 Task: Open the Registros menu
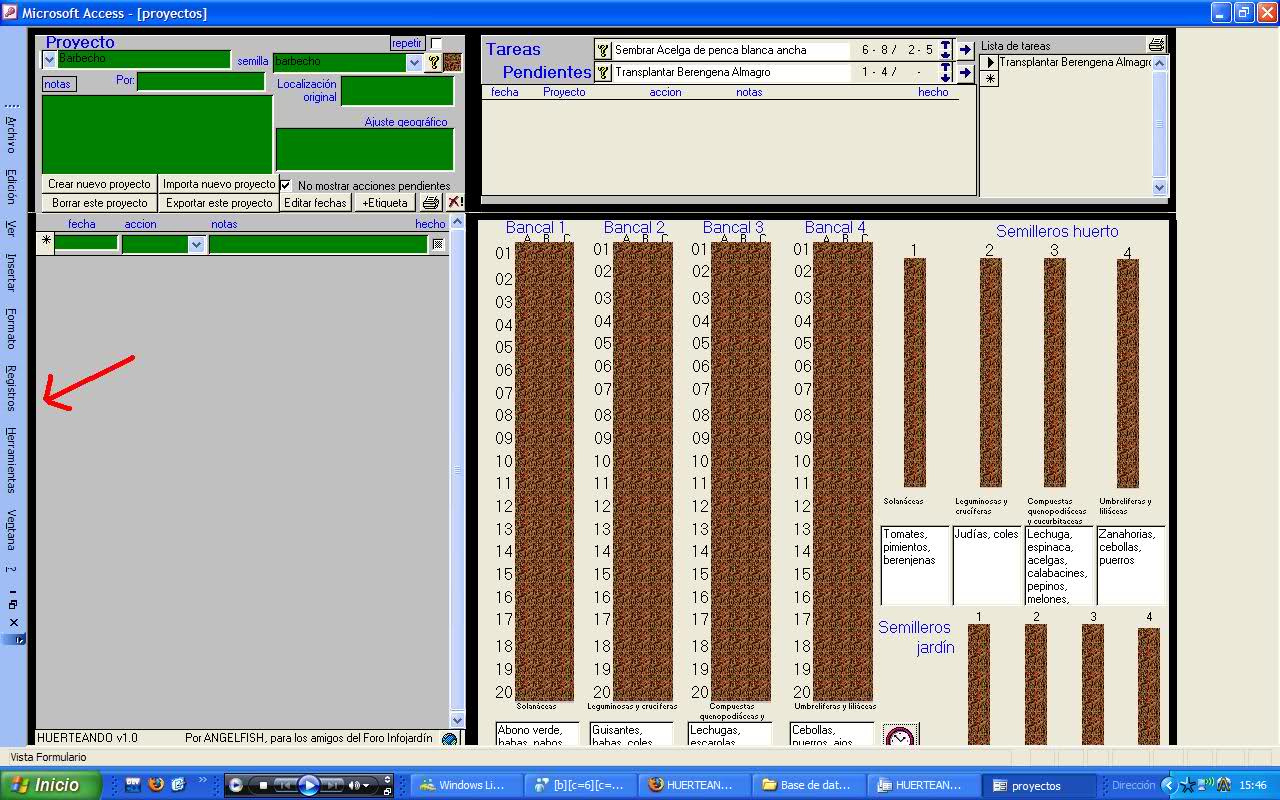[11, 388]
